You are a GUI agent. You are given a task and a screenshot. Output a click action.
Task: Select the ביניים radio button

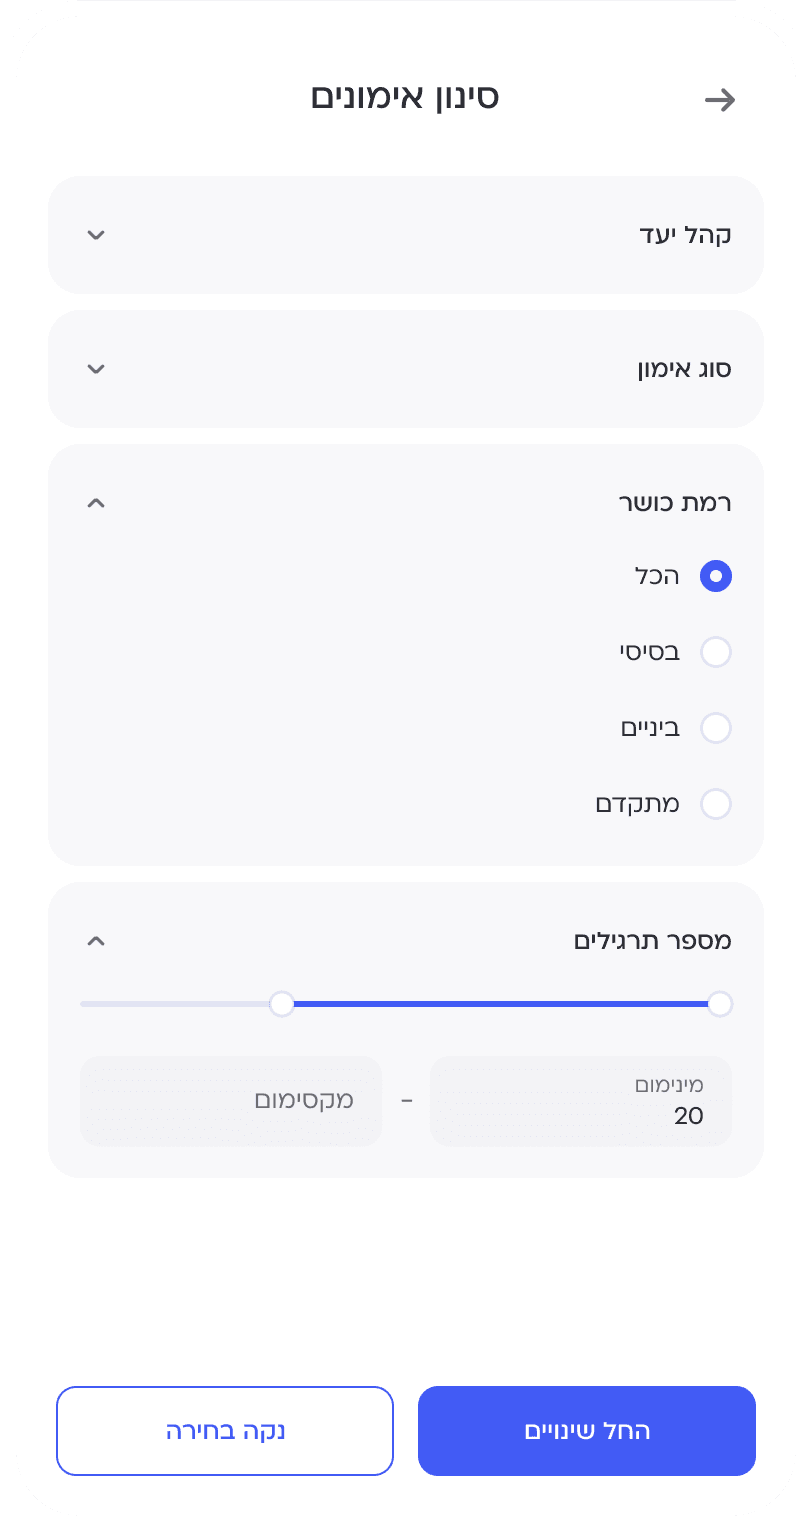pyautogui.click(x=716, y=728)
